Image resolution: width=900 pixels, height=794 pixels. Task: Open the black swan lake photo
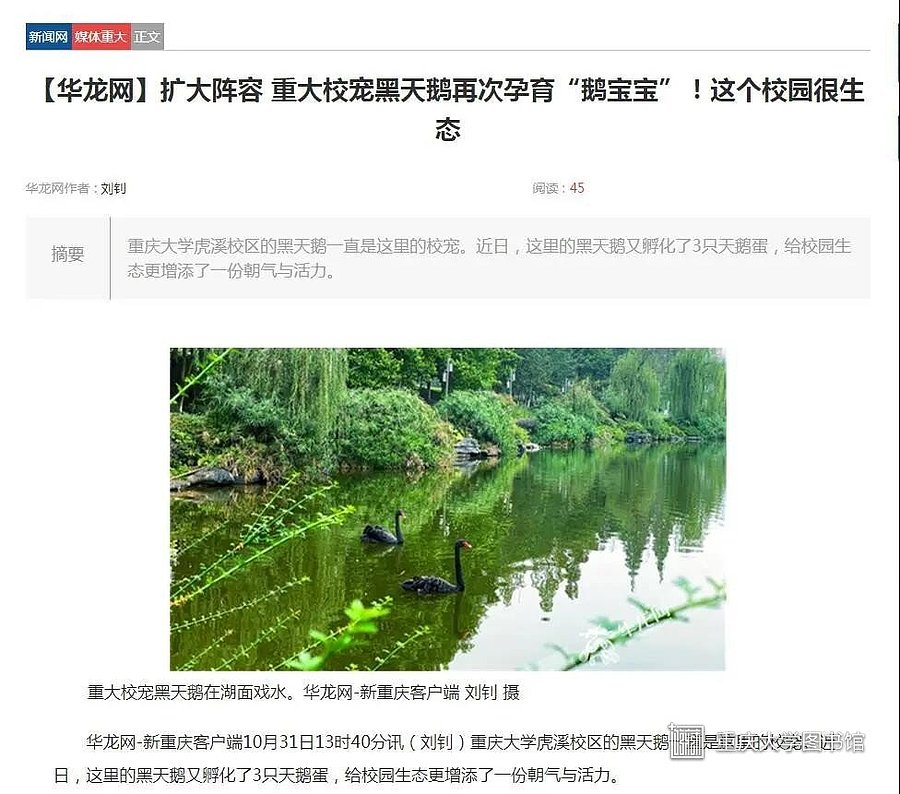tap(448, 509)
